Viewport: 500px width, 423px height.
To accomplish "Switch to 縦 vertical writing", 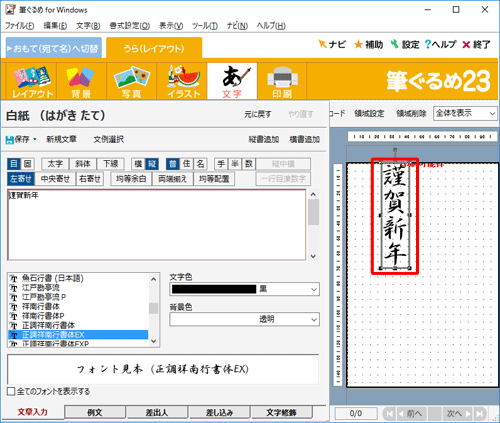I will click(152, 164).
